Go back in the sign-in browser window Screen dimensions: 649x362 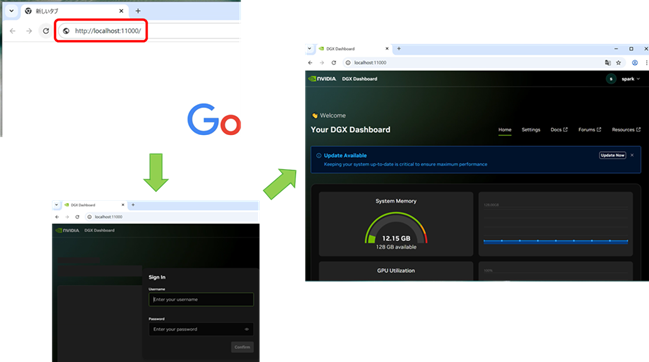click(57, 217)
